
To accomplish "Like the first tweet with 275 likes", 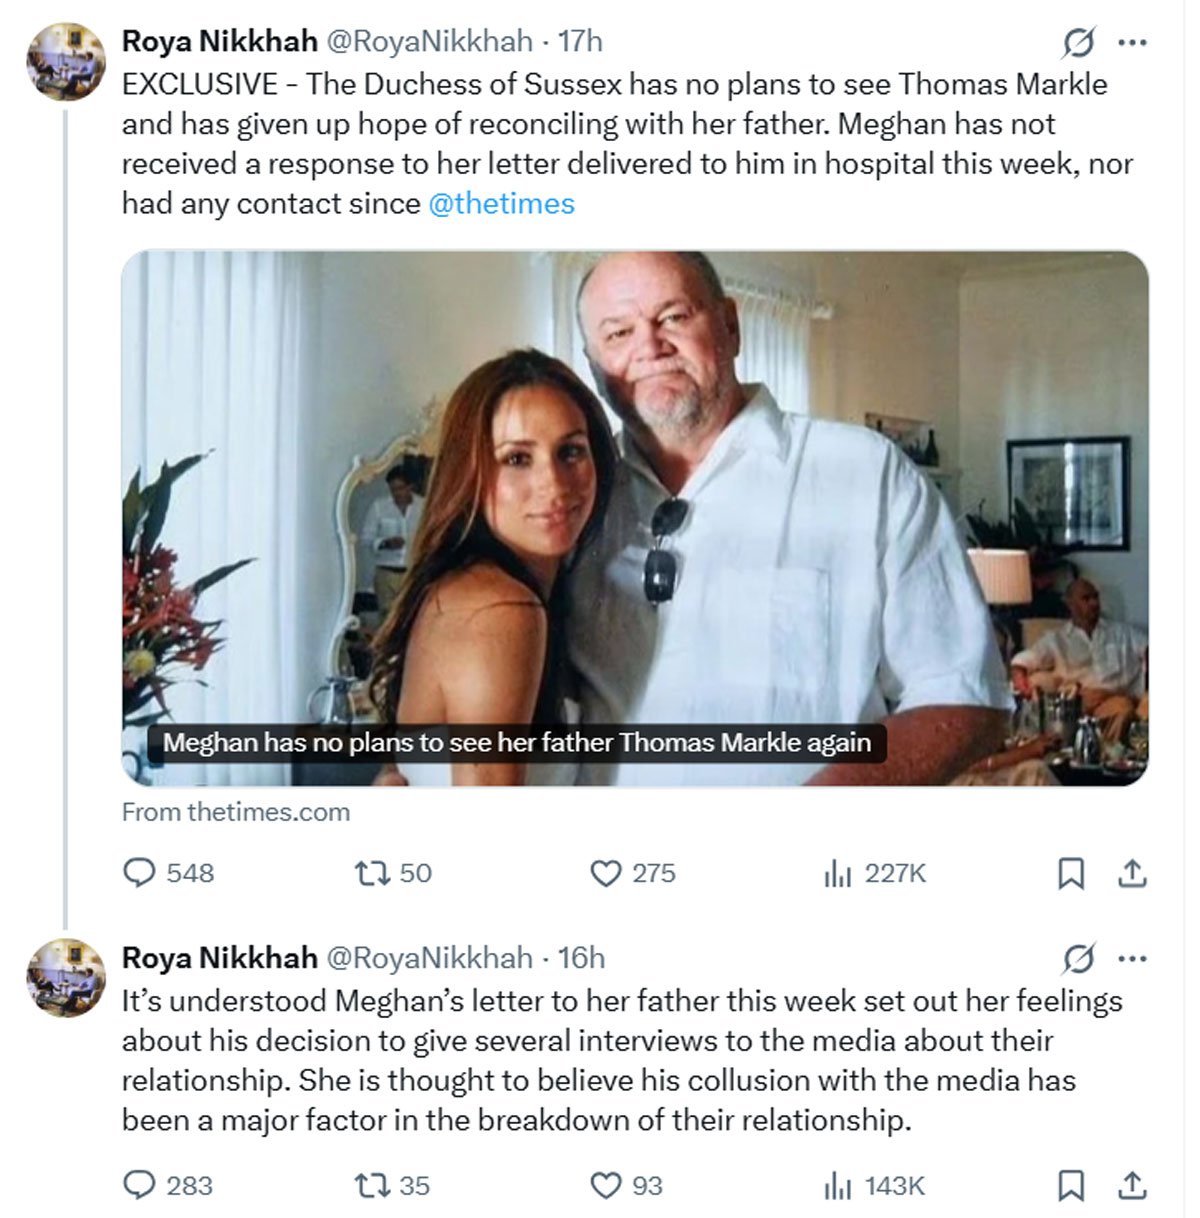I will point(606,873).
